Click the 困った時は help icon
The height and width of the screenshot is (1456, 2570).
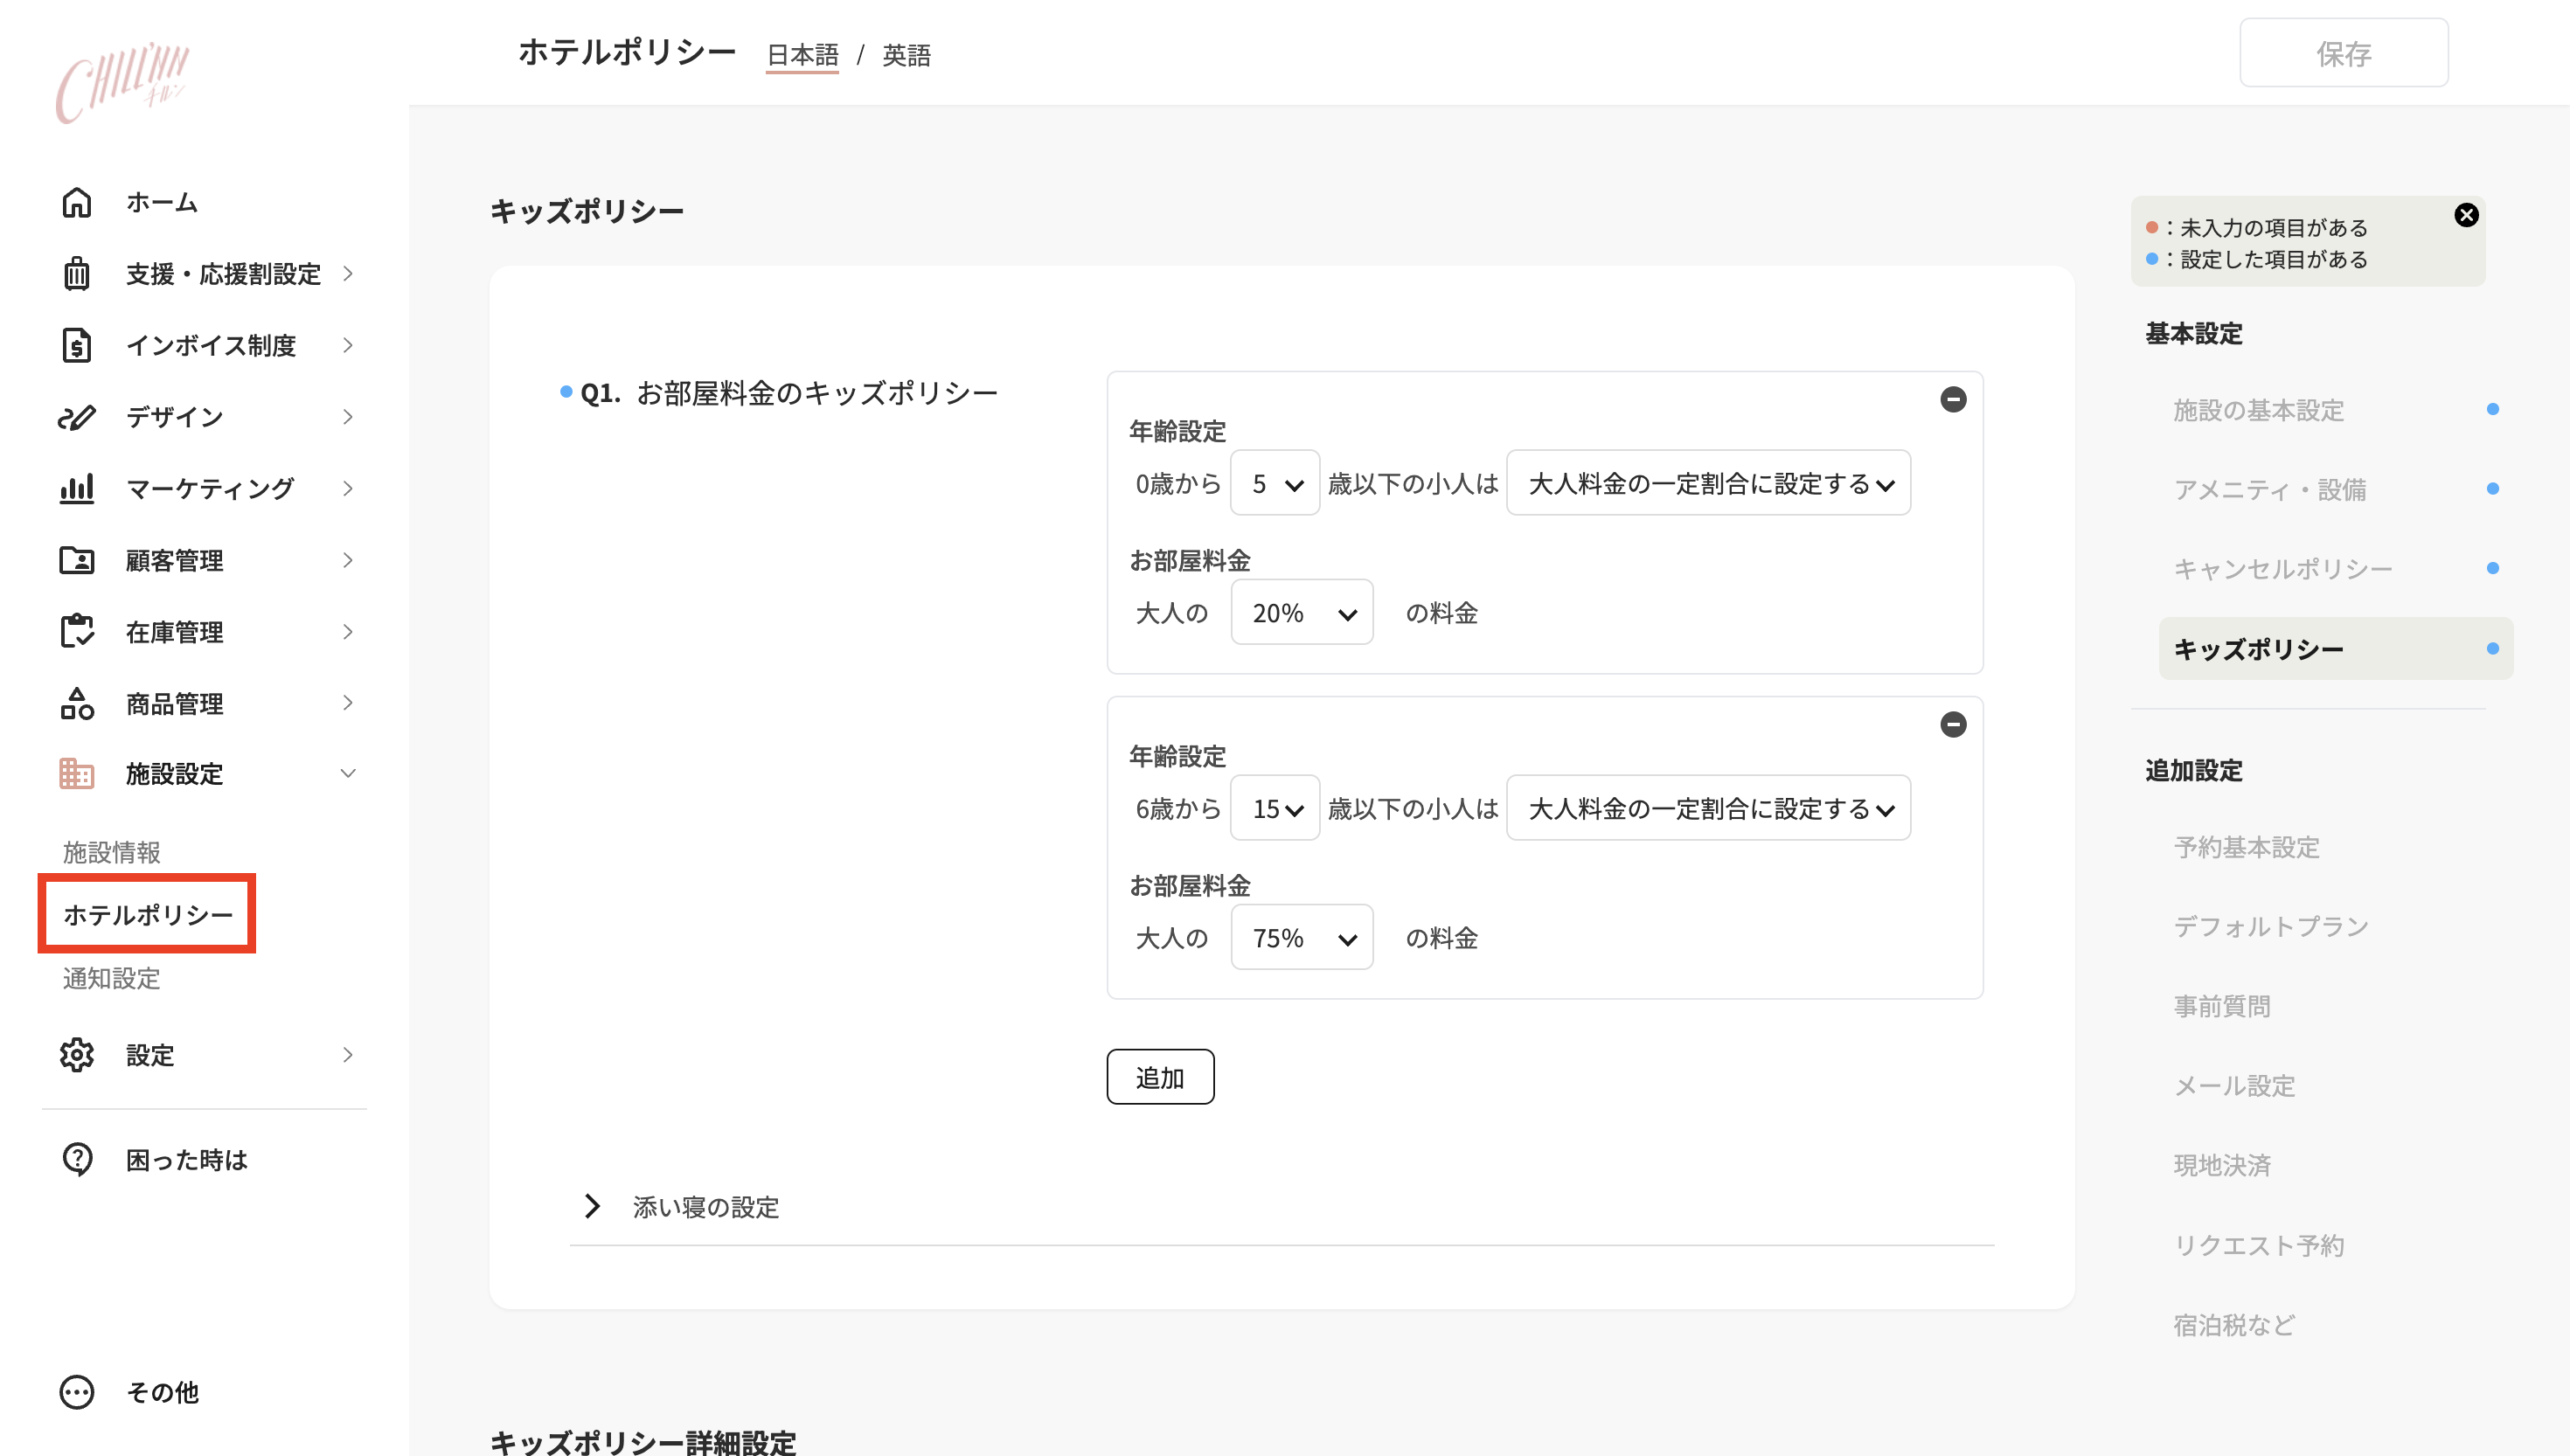tap(77, 1159)
